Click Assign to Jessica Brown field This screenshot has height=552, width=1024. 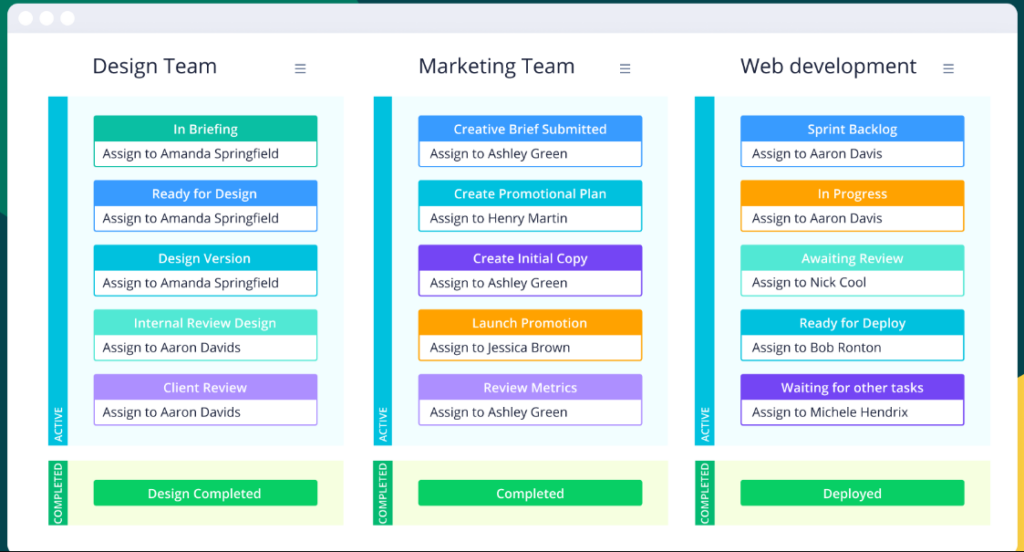point(530,348)
